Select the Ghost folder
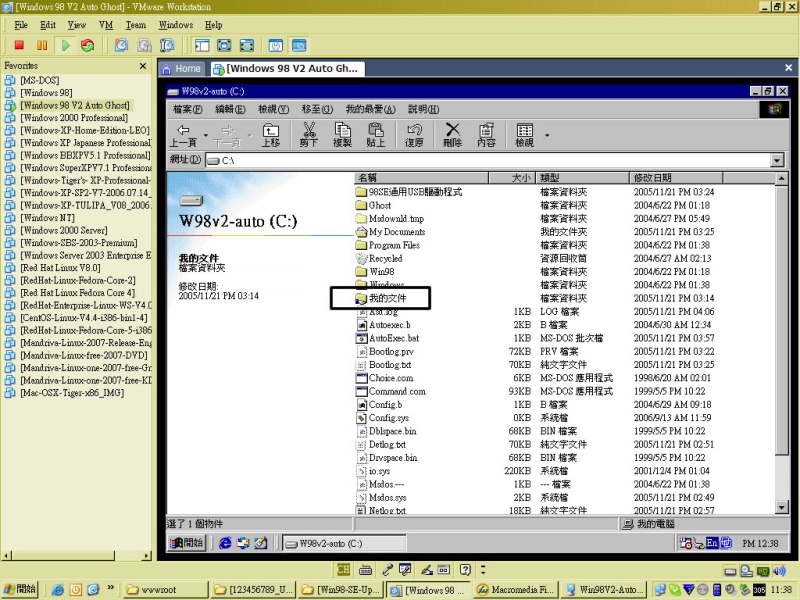The image size is (800, 600). coord(373,206)
